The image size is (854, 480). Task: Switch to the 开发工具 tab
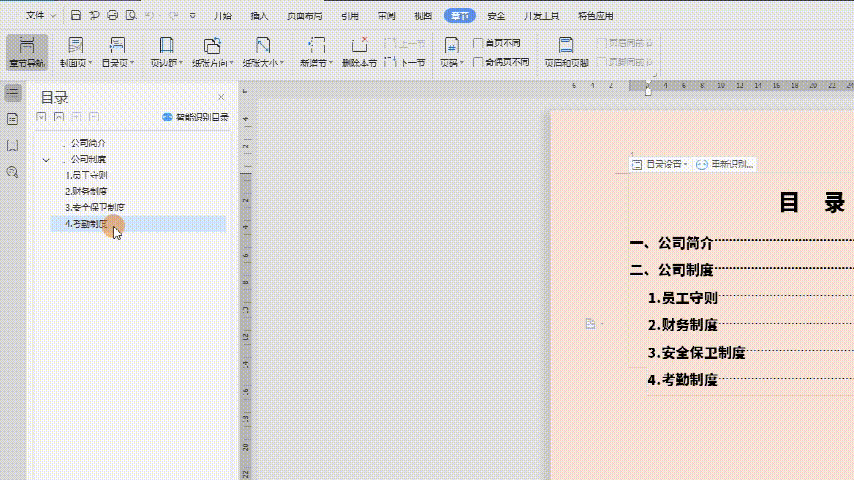541,16
